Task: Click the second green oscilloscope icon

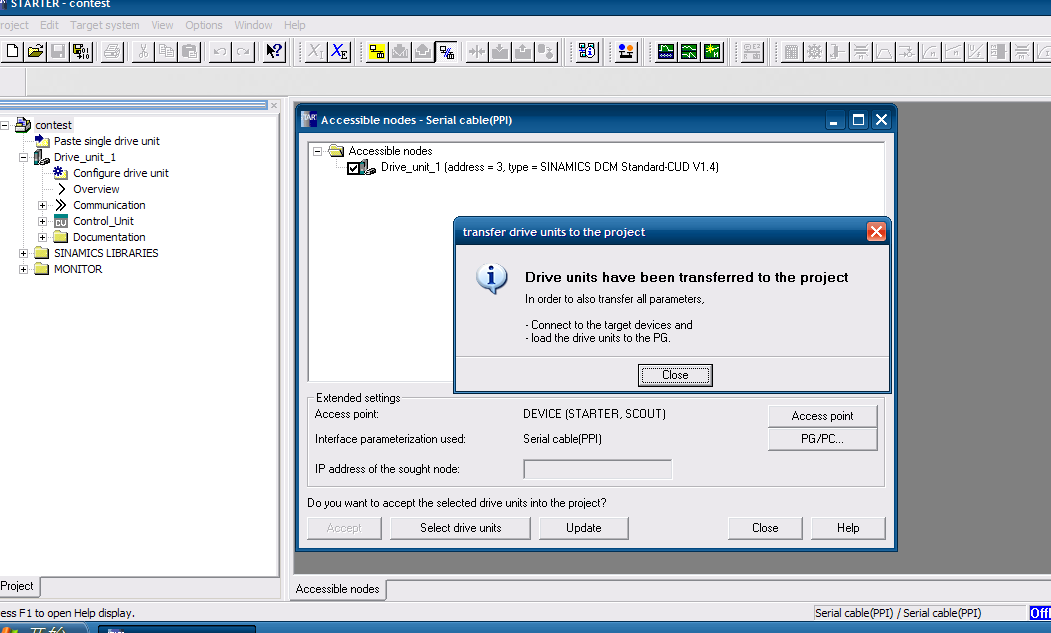Action: pyautogui.click(x=689, y=52)
